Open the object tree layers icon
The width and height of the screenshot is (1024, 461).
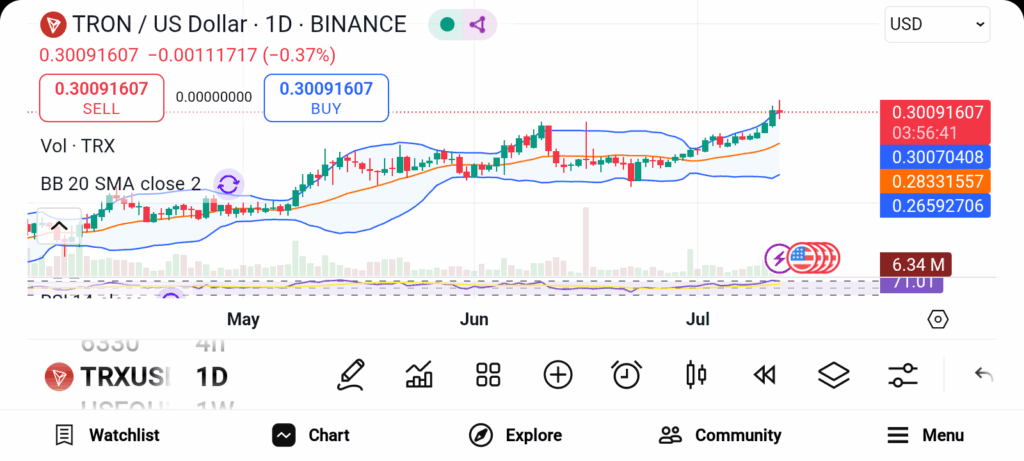pyautogui.click(x=833, y=375)
